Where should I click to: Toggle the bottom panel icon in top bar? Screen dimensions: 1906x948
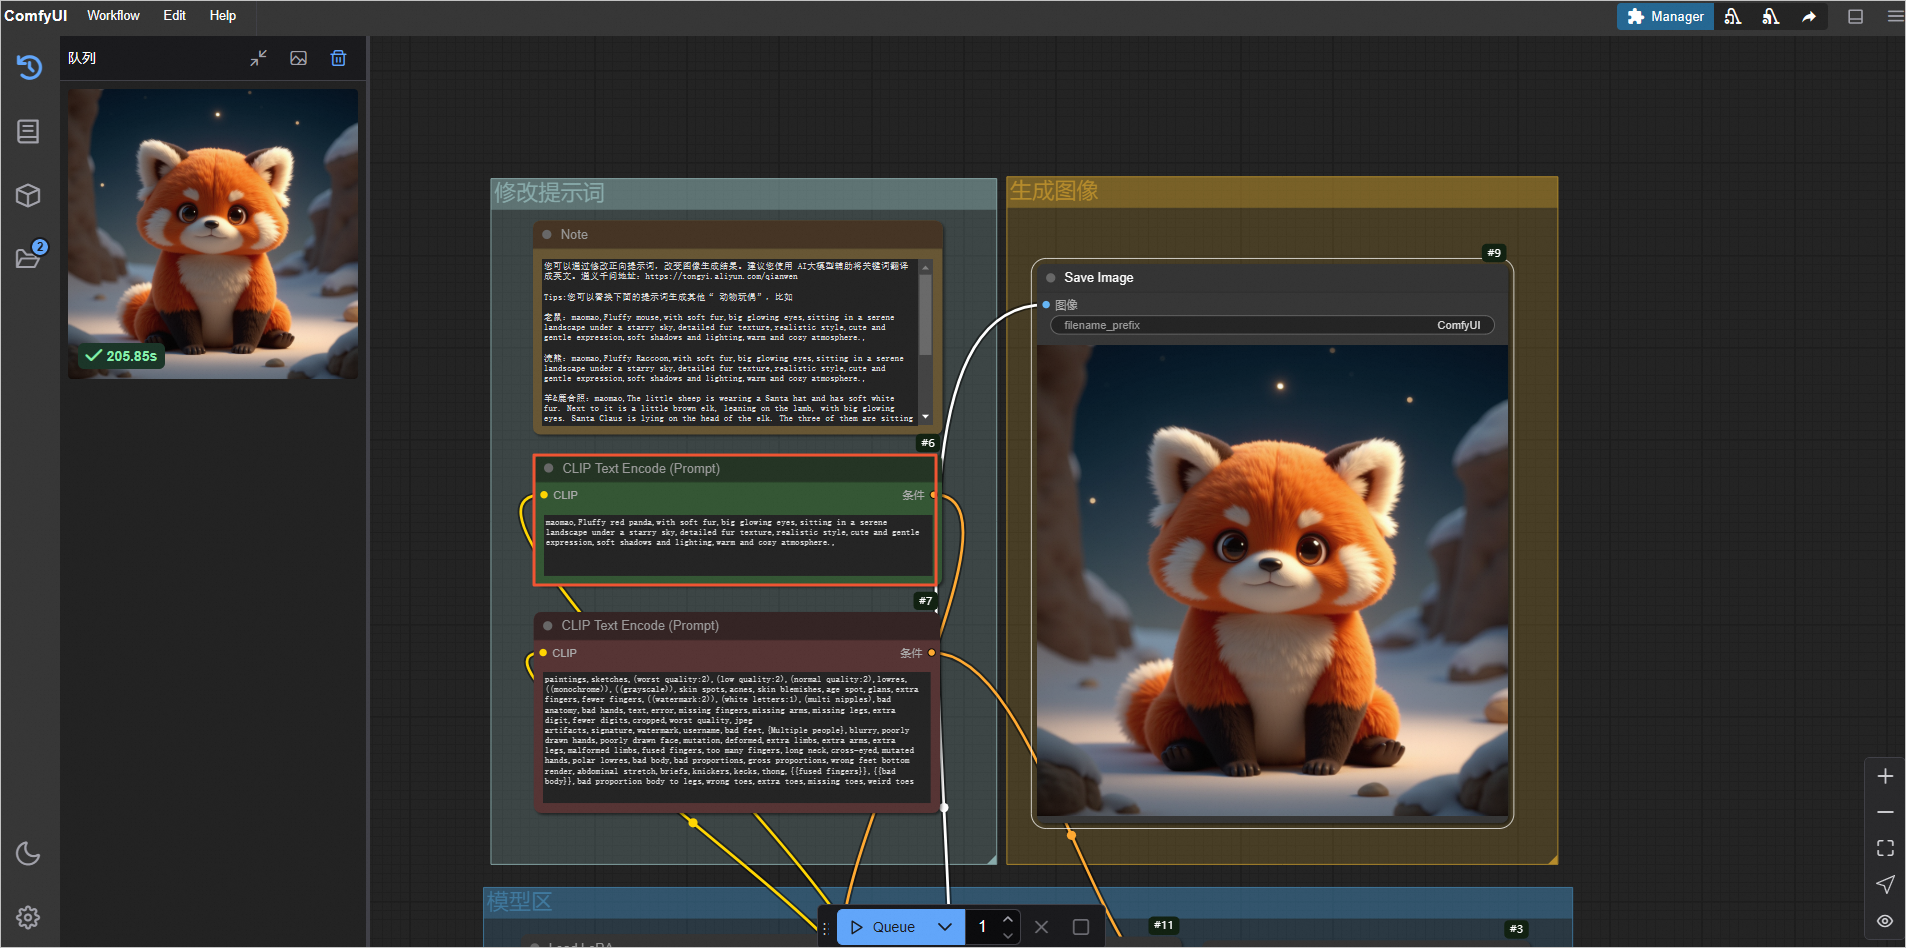point(1855,16)
